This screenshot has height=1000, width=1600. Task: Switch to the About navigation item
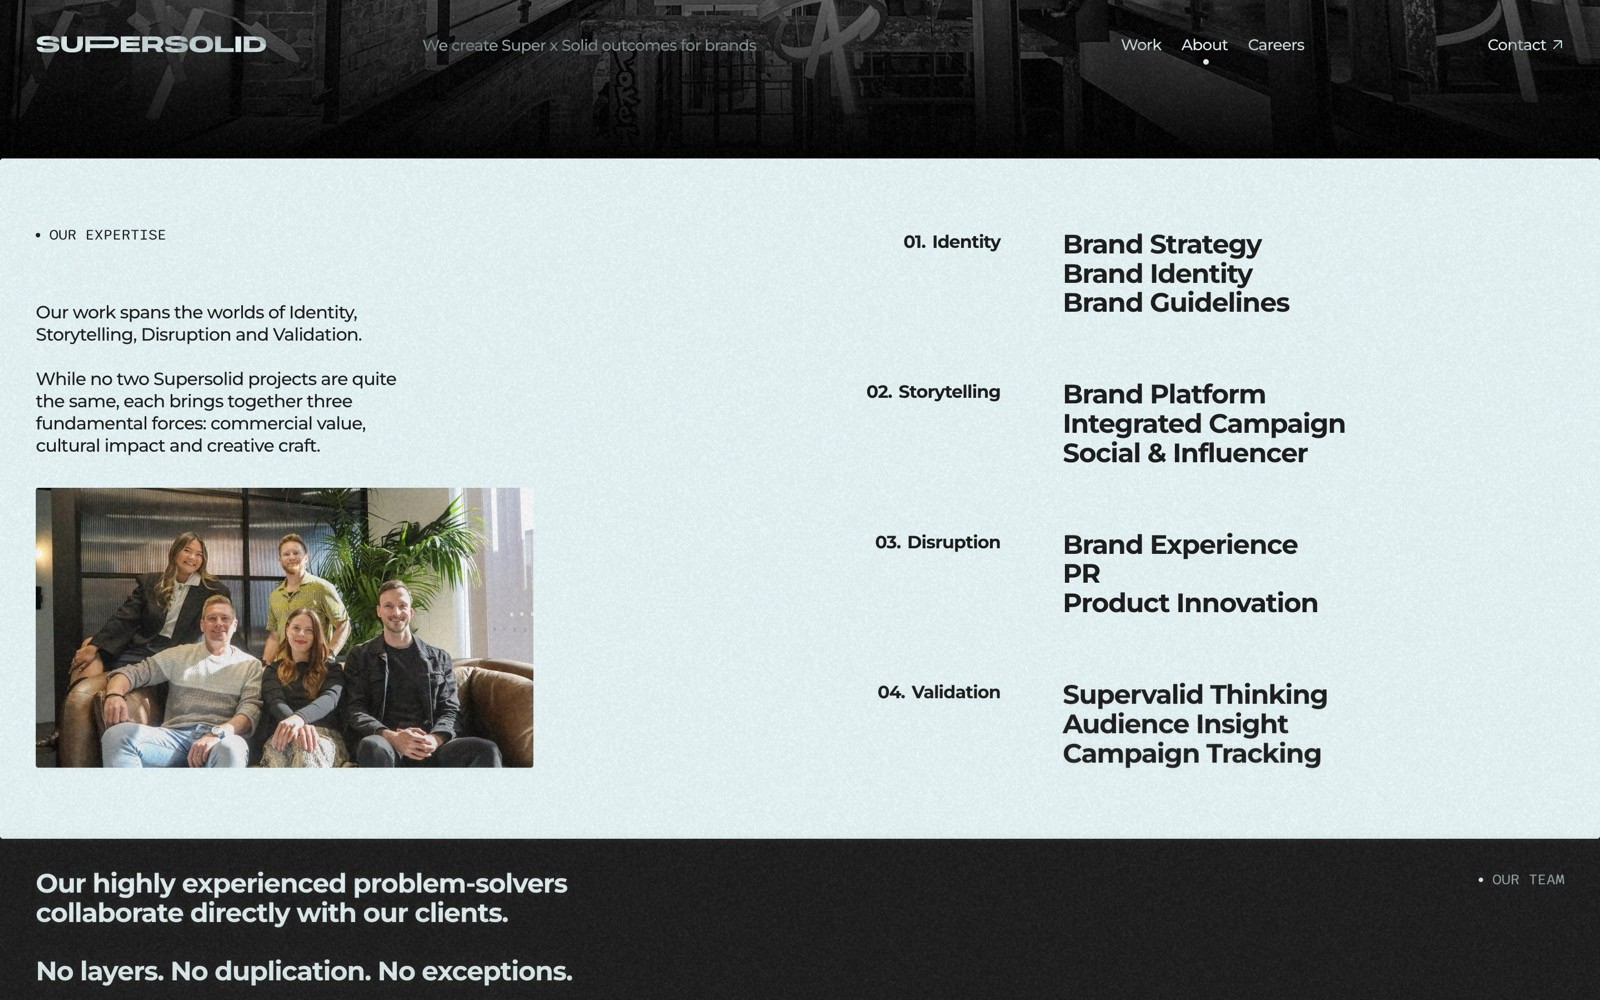(x=1204, y=44)
